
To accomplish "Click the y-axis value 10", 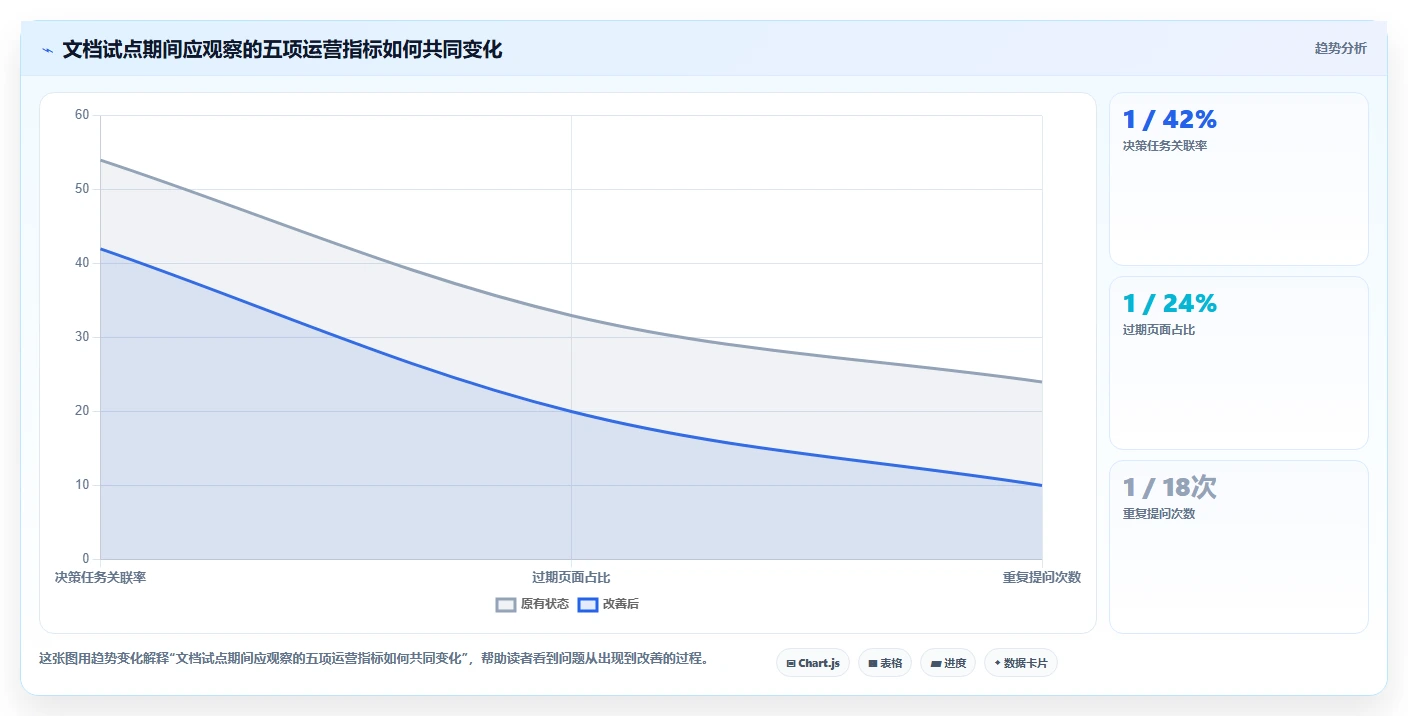I will [x=82, y=485].
